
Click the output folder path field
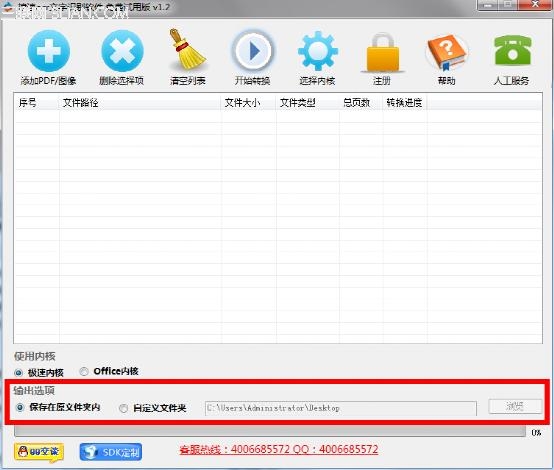[x=341, y=408]
